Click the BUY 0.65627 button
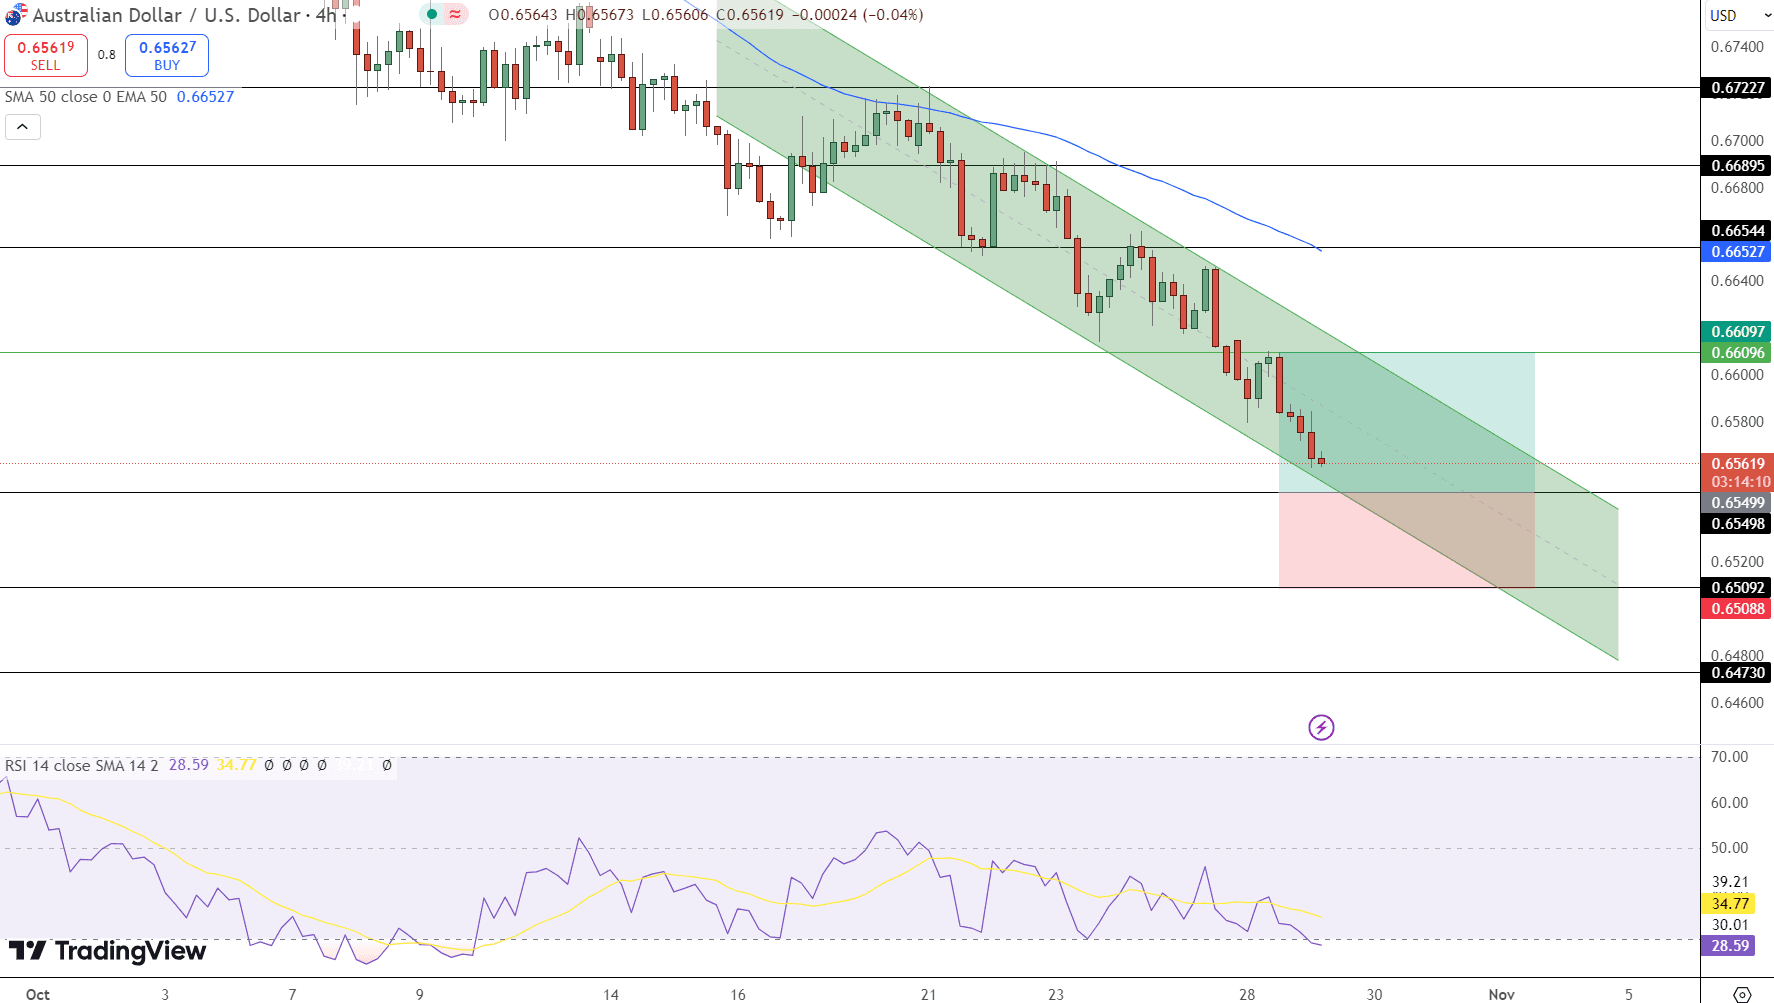 pyautogui.click(x=167, y=55)
